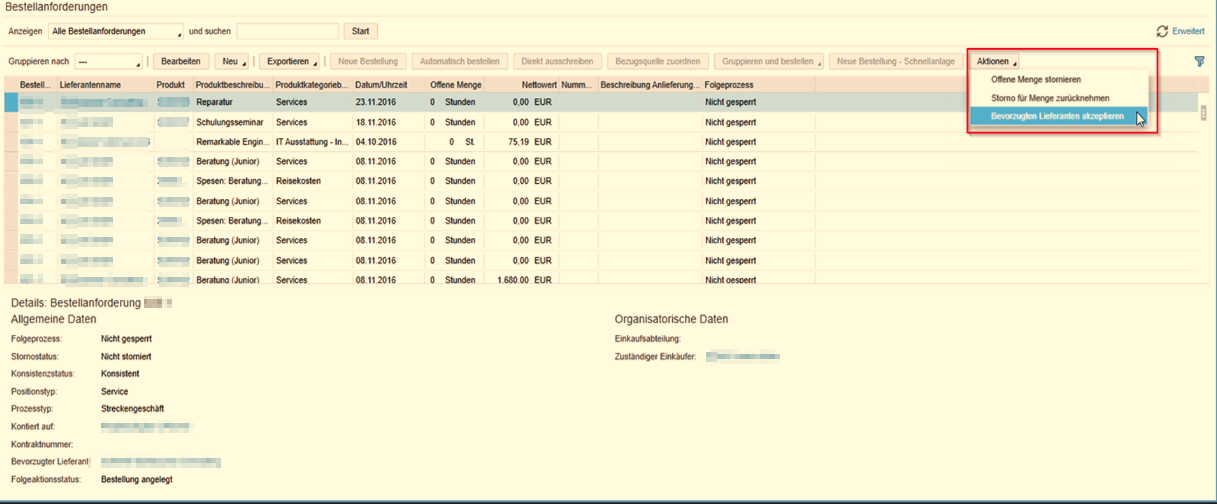Click the IT Ausstattung category cell

312,142
